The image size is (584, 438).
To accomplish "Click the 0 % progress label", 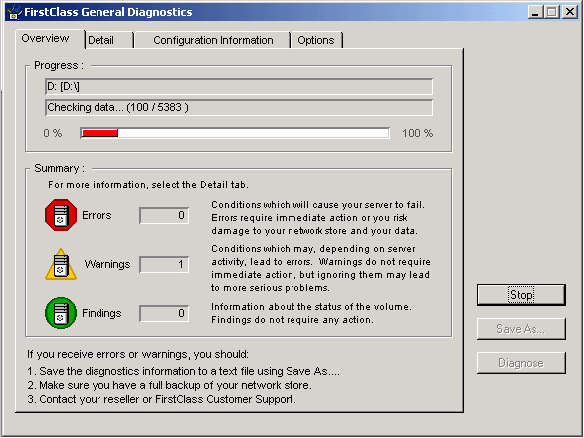I will pos(53,133).
